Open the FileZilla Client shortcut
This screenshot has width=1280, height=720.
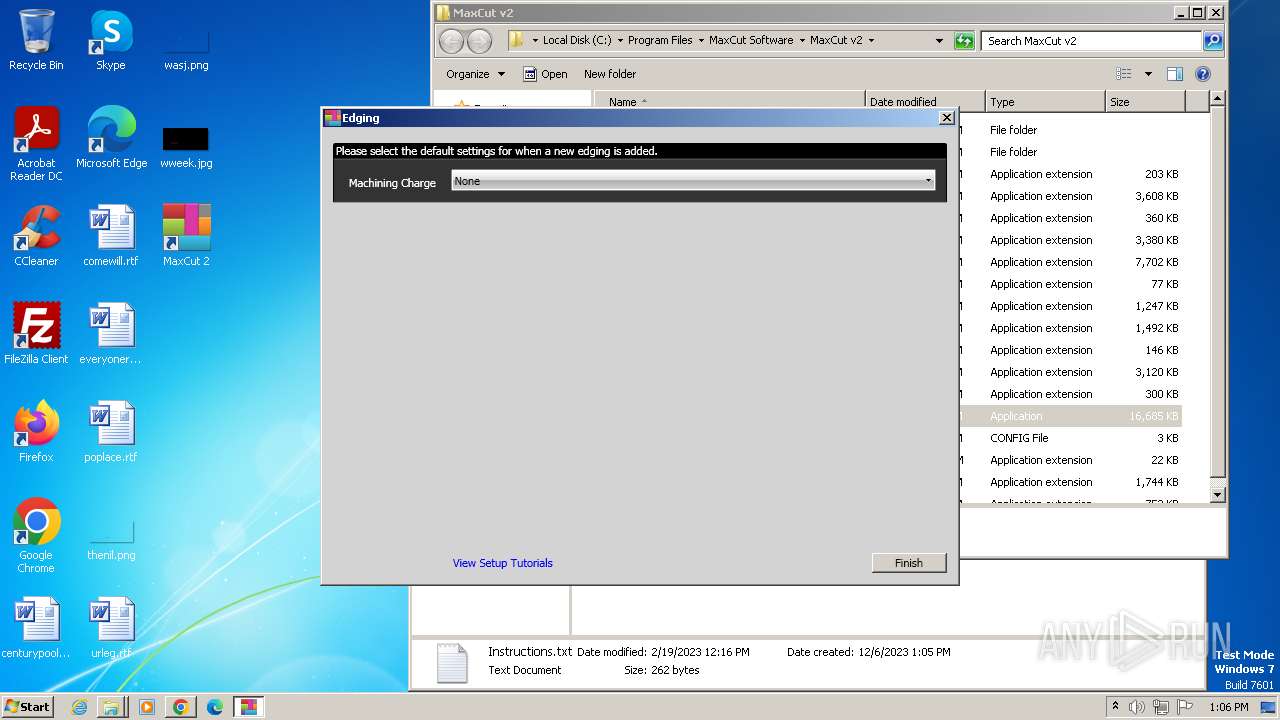click(x=36, y=334)
